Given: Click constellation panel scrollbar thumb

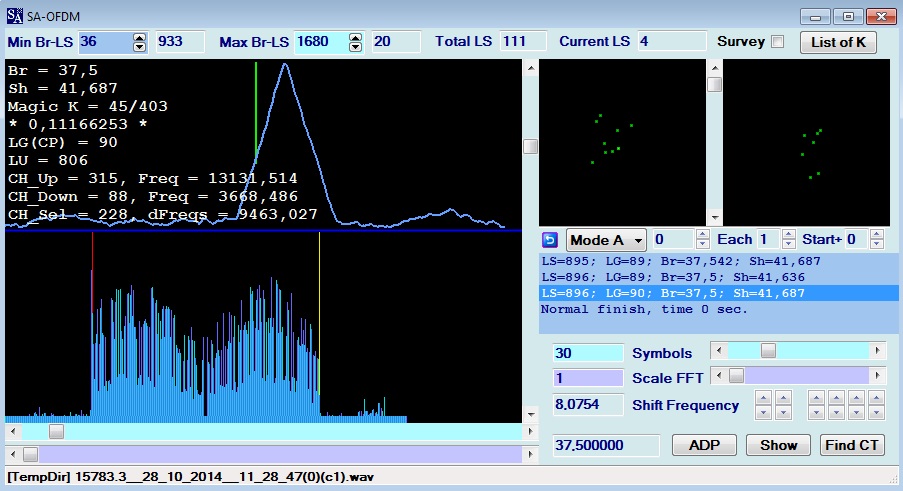Looking at the screenshot, I should click(715, 84).
